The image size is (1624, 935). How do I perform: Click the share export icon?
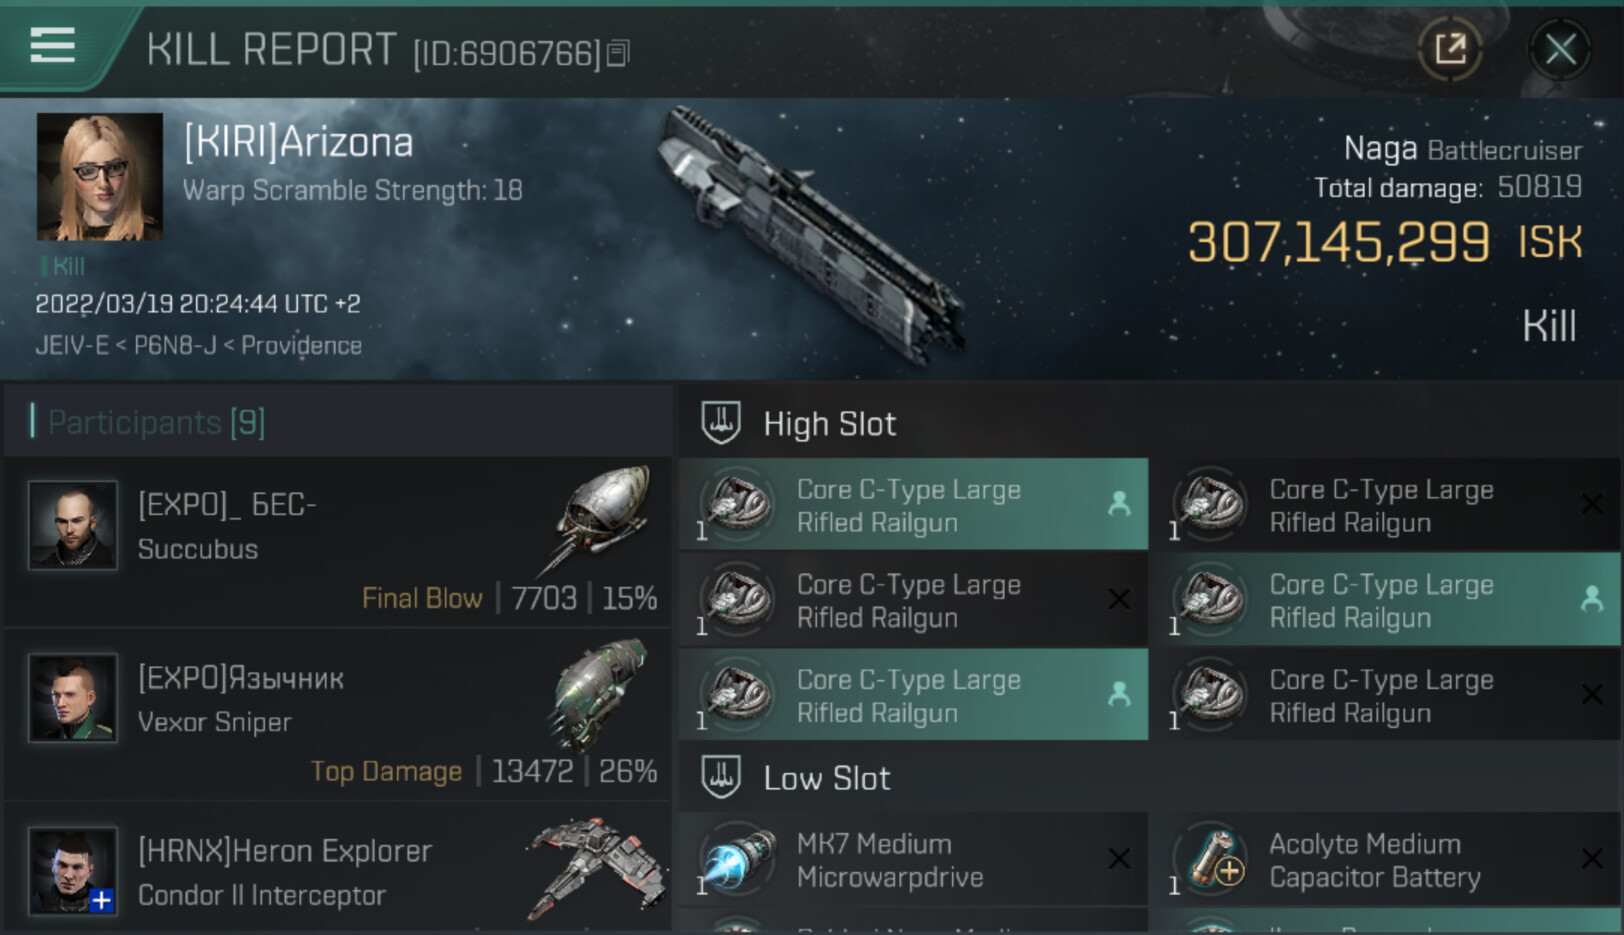tap(1450, 48)
